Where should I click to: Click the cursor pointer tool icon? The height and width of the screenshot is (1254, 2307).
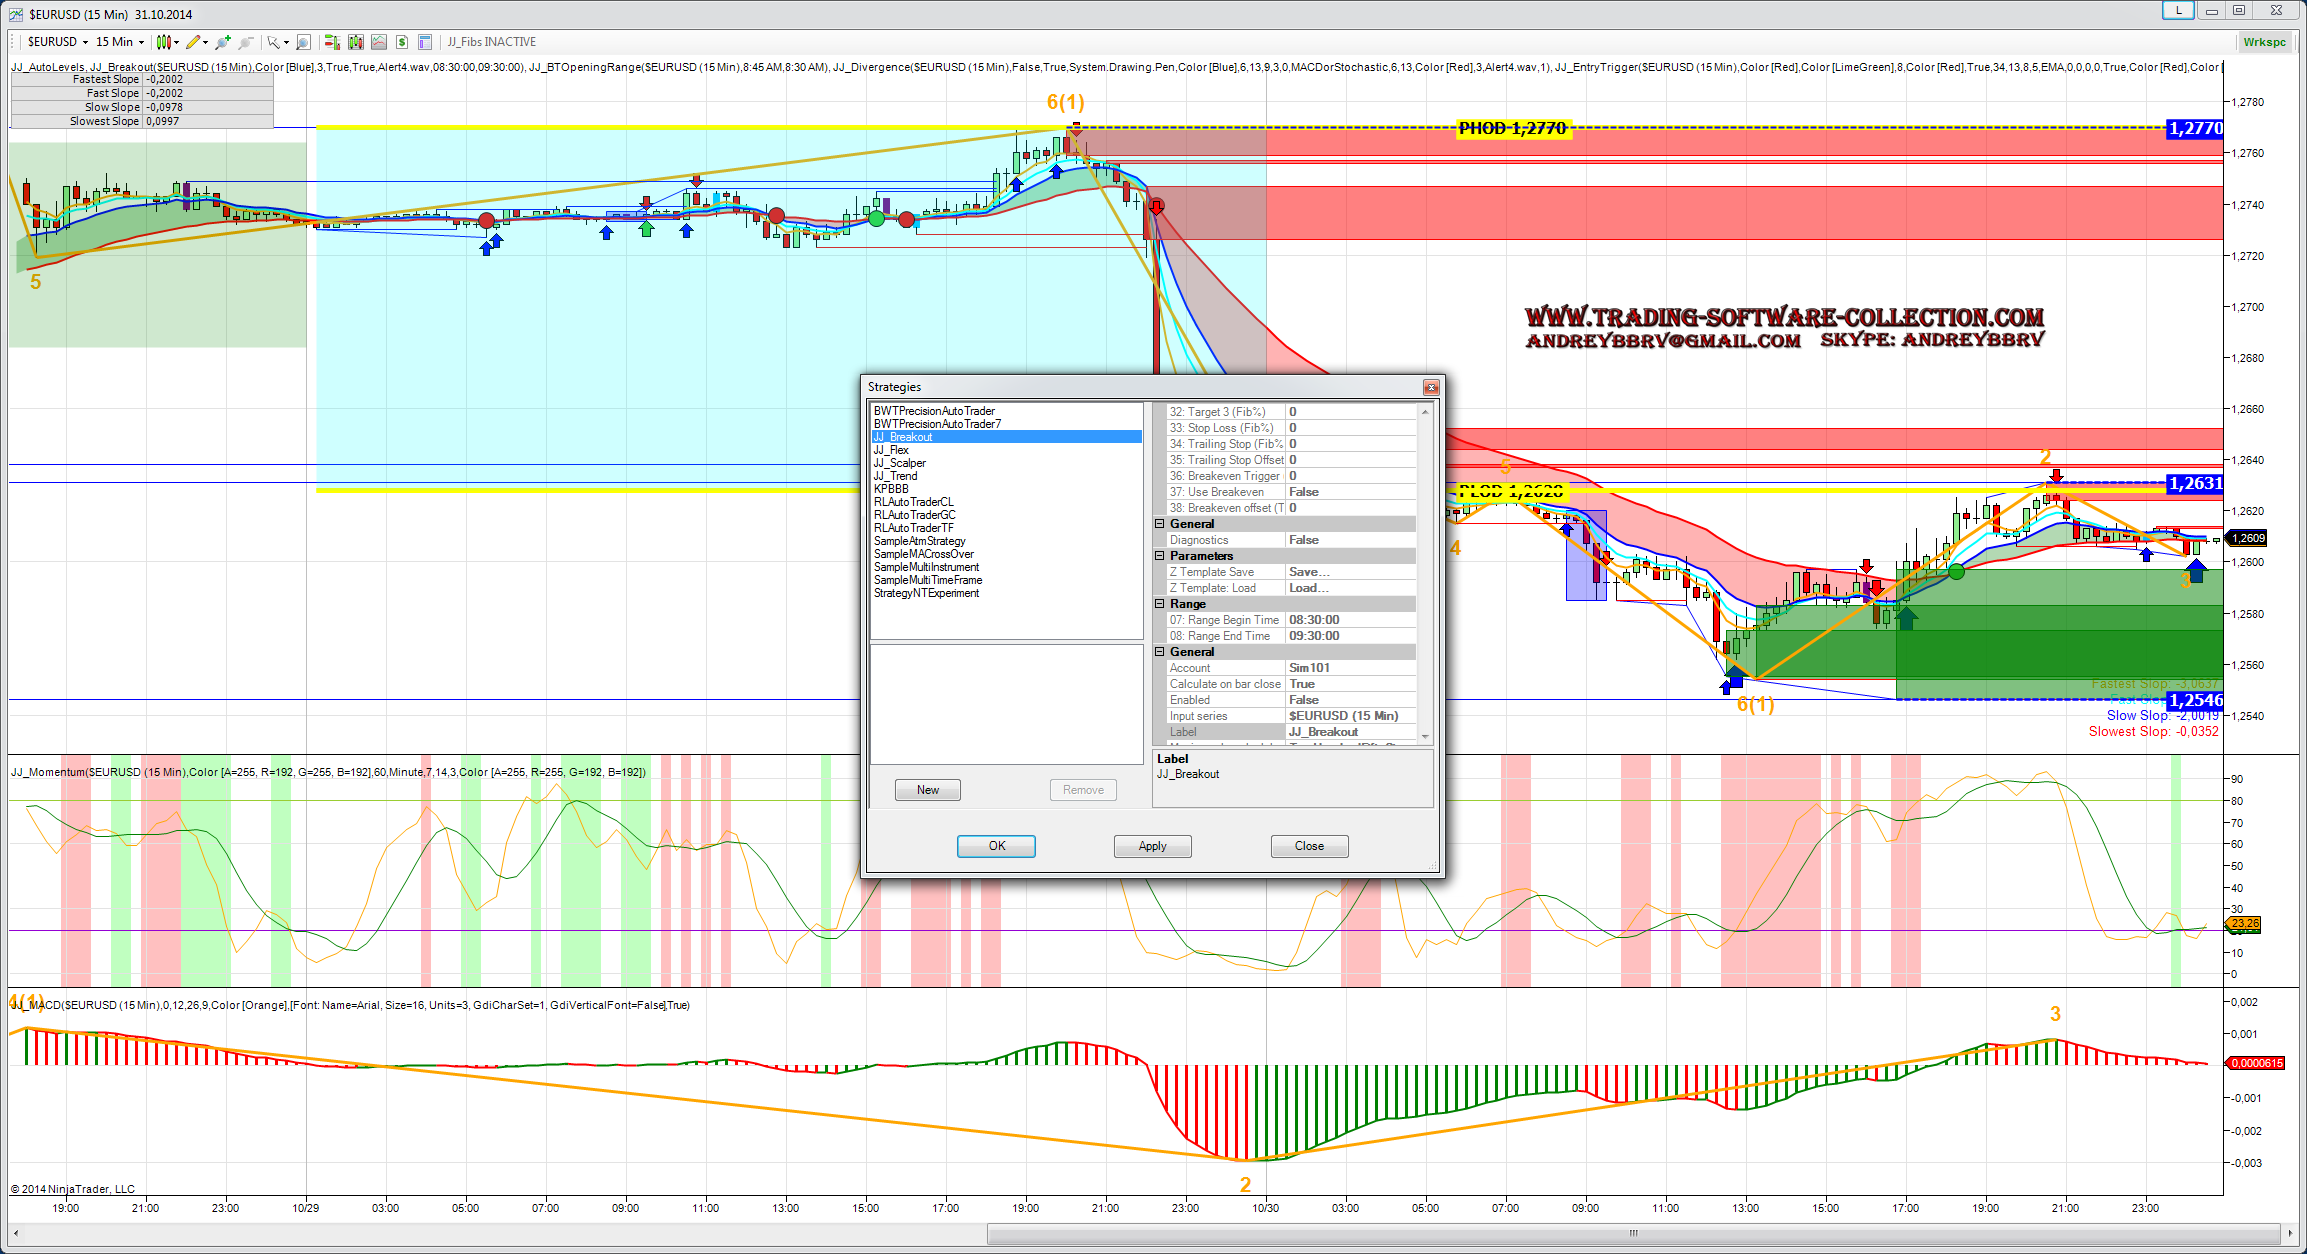273,42
